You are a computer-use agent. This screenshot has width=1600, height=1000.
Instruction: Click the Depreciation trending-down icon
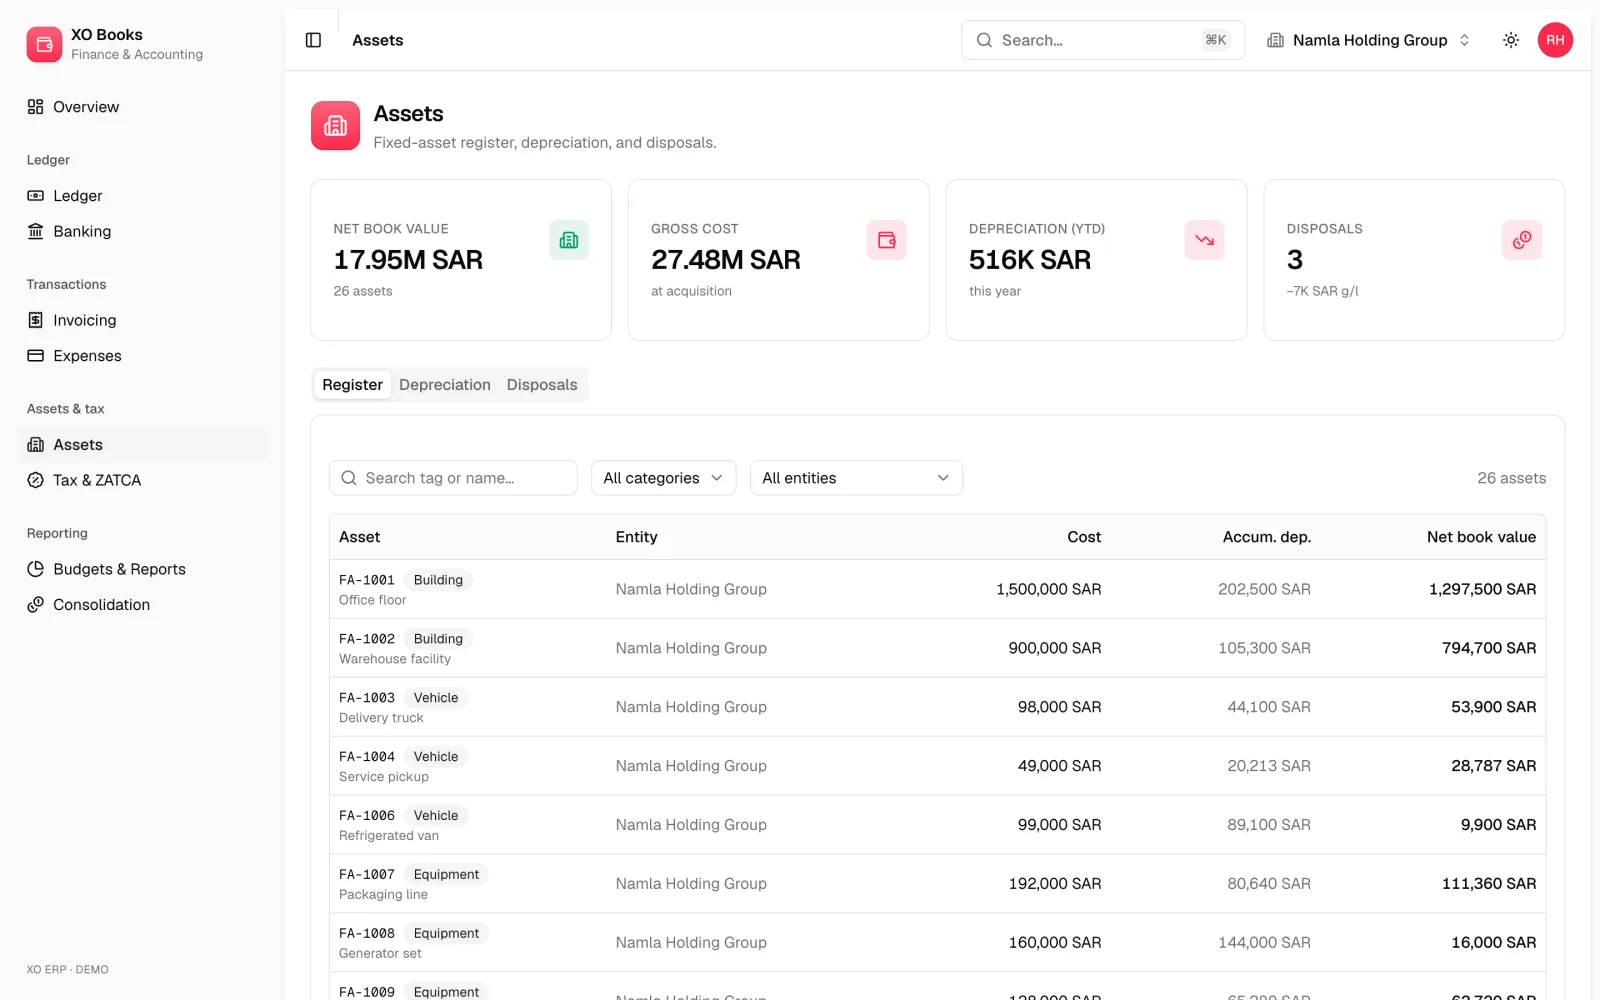coord(1204,240)
